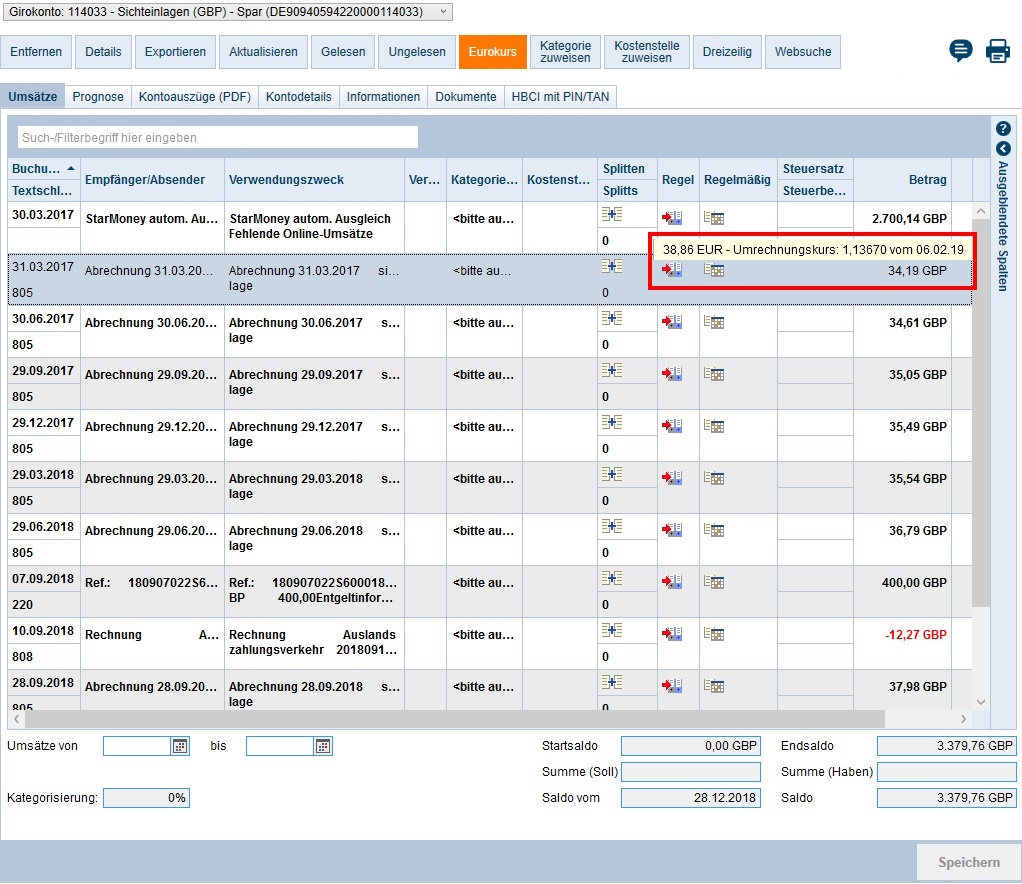Open Kontoauszüge (PDF) tab
Image resolution: width=1022 pixels, height=884 pixels.
click(195, 96)
